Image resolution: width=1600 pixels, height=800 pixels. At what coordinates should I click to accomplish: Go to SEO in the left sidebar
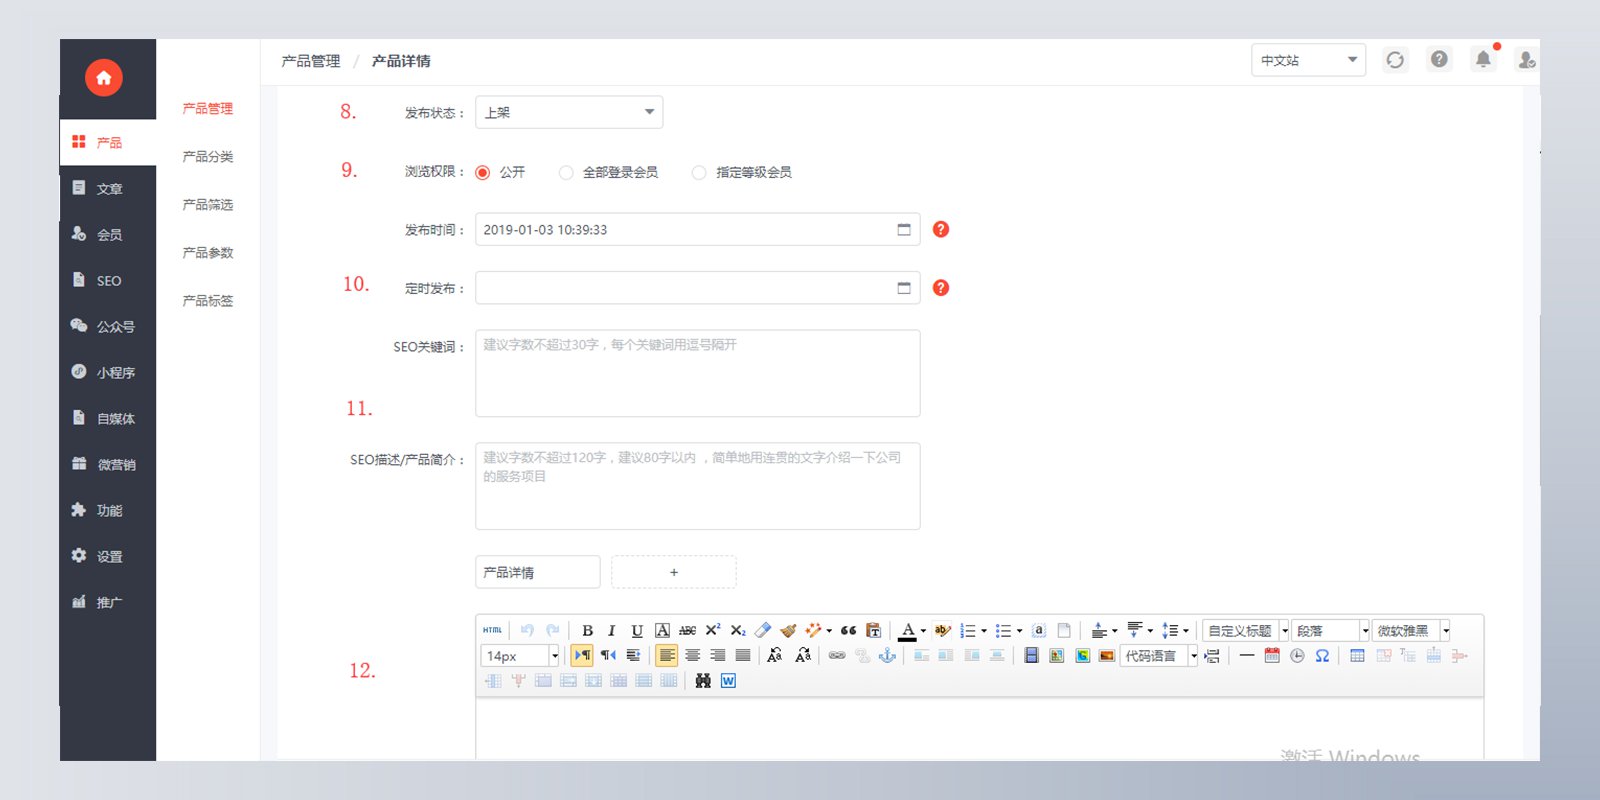(x=108, y=281)
